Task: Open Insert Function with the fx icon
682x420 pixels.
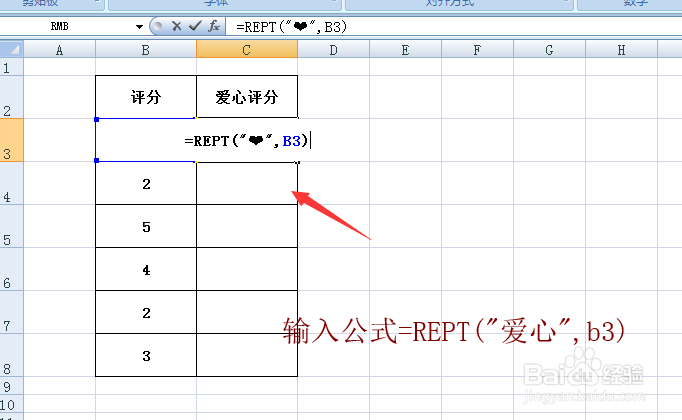Action: click(214, 27)
